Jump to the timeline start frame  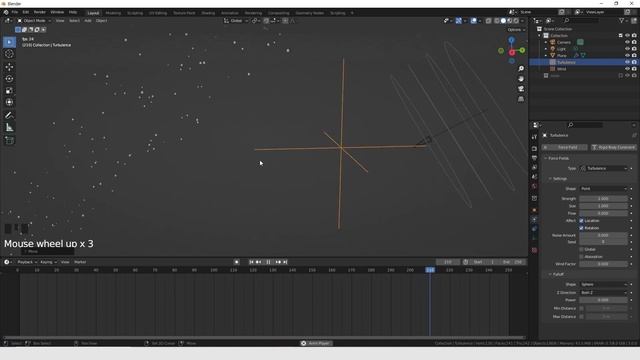pos(251,262)
